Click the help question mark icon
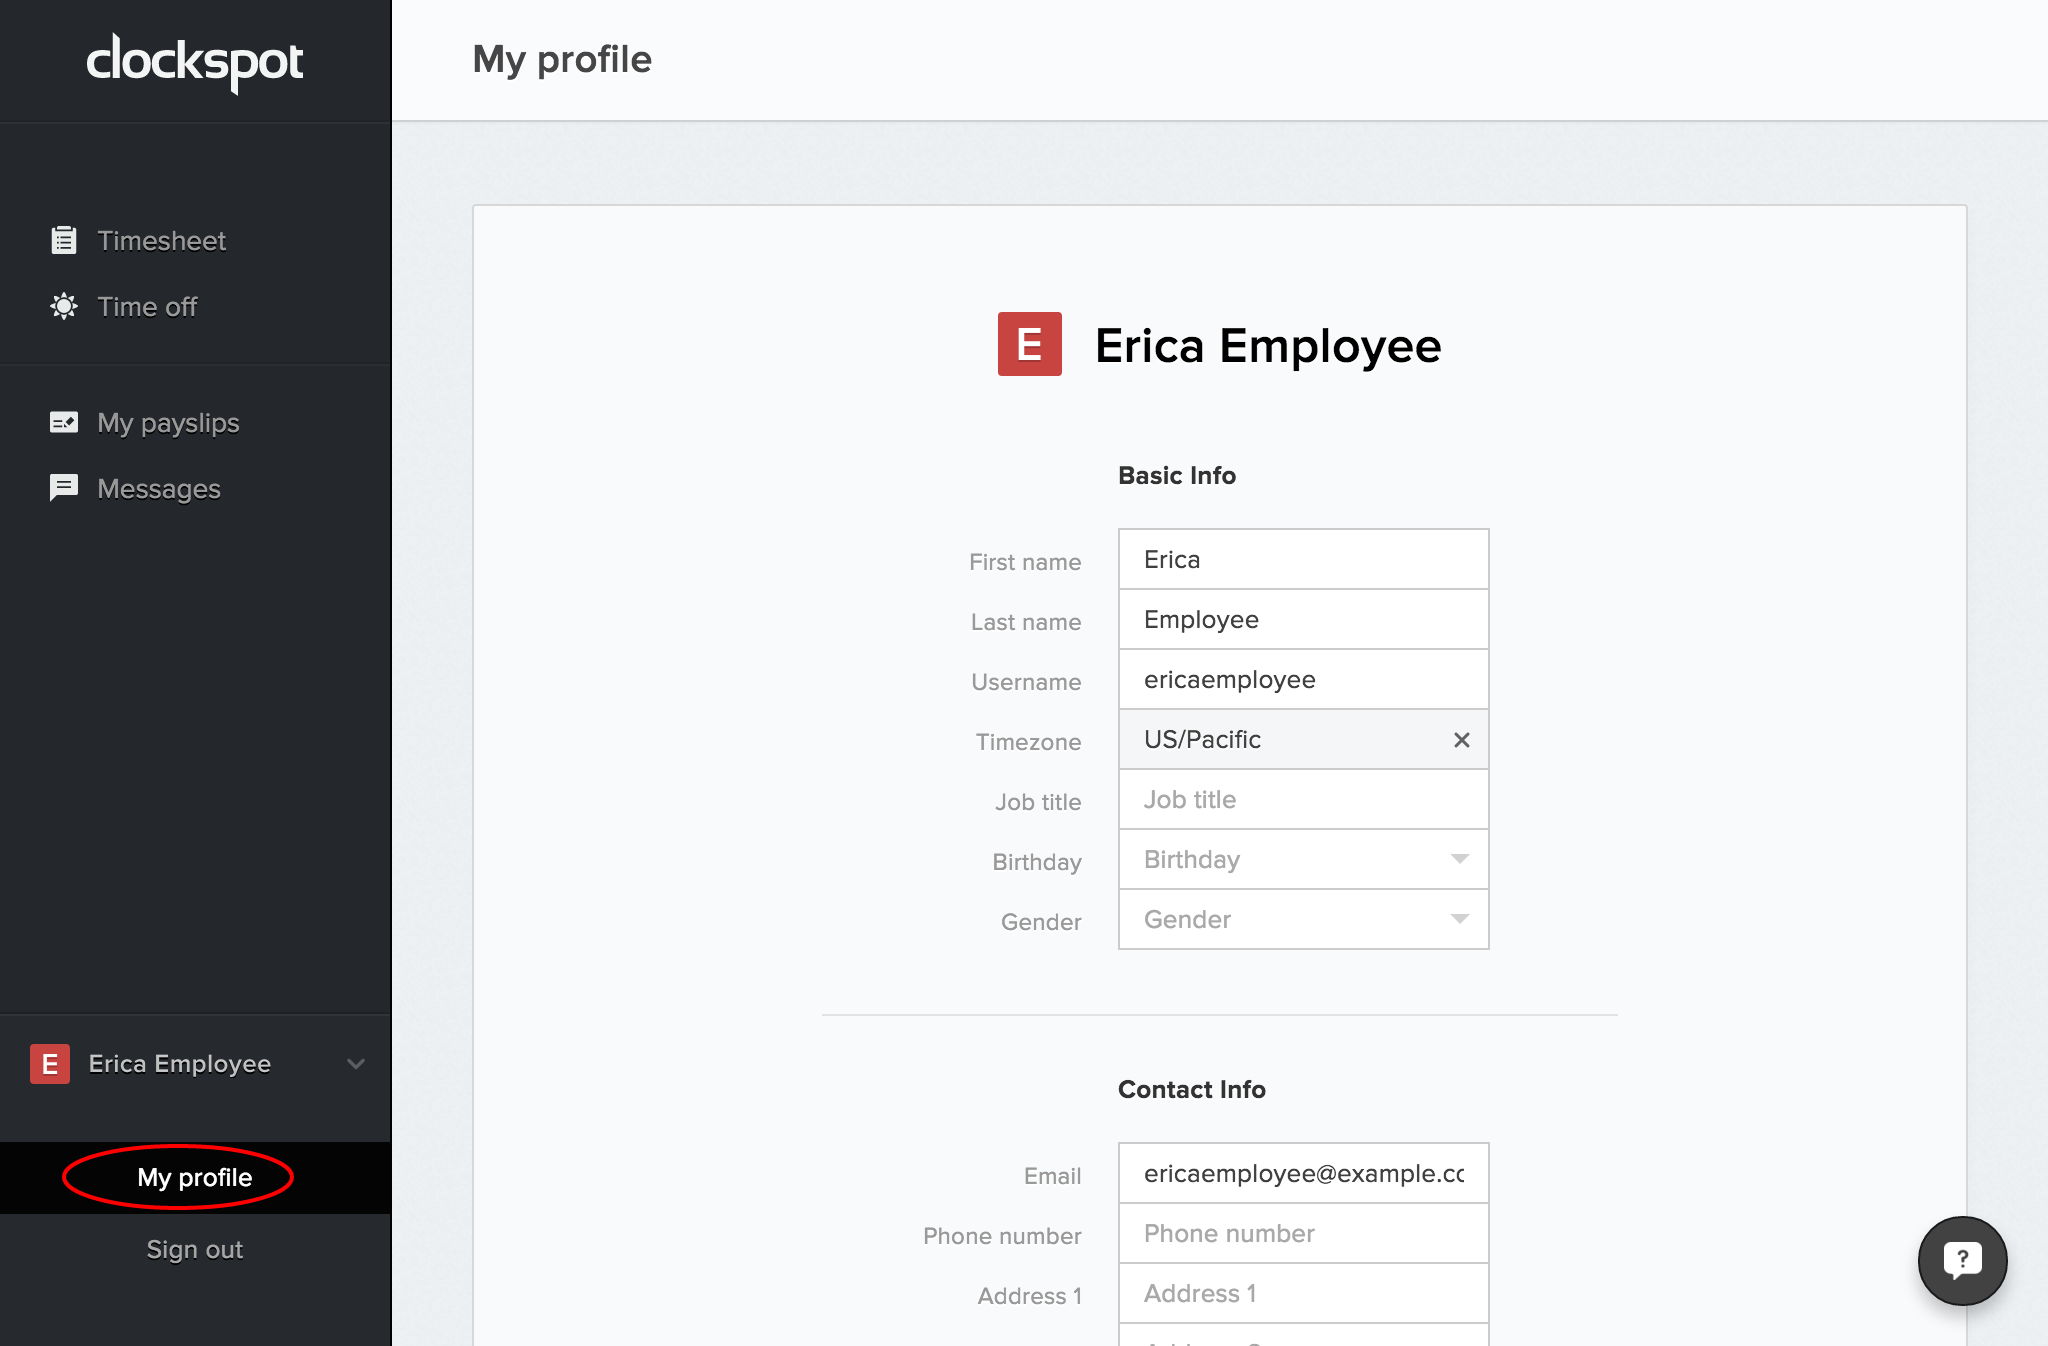This screenshot has height=1346, width=2048. pyautogui.click(x=1964, y=1259)
